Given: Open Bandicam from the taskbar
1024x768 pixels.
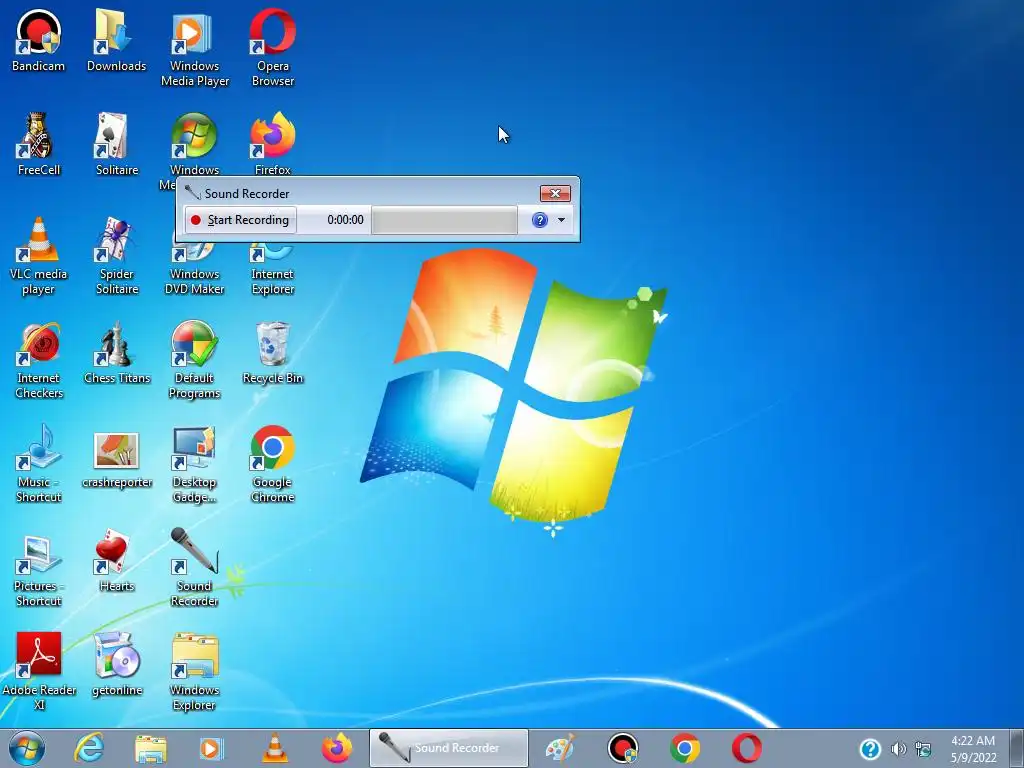Looking at the screenshot, I should tap(622, 748).
